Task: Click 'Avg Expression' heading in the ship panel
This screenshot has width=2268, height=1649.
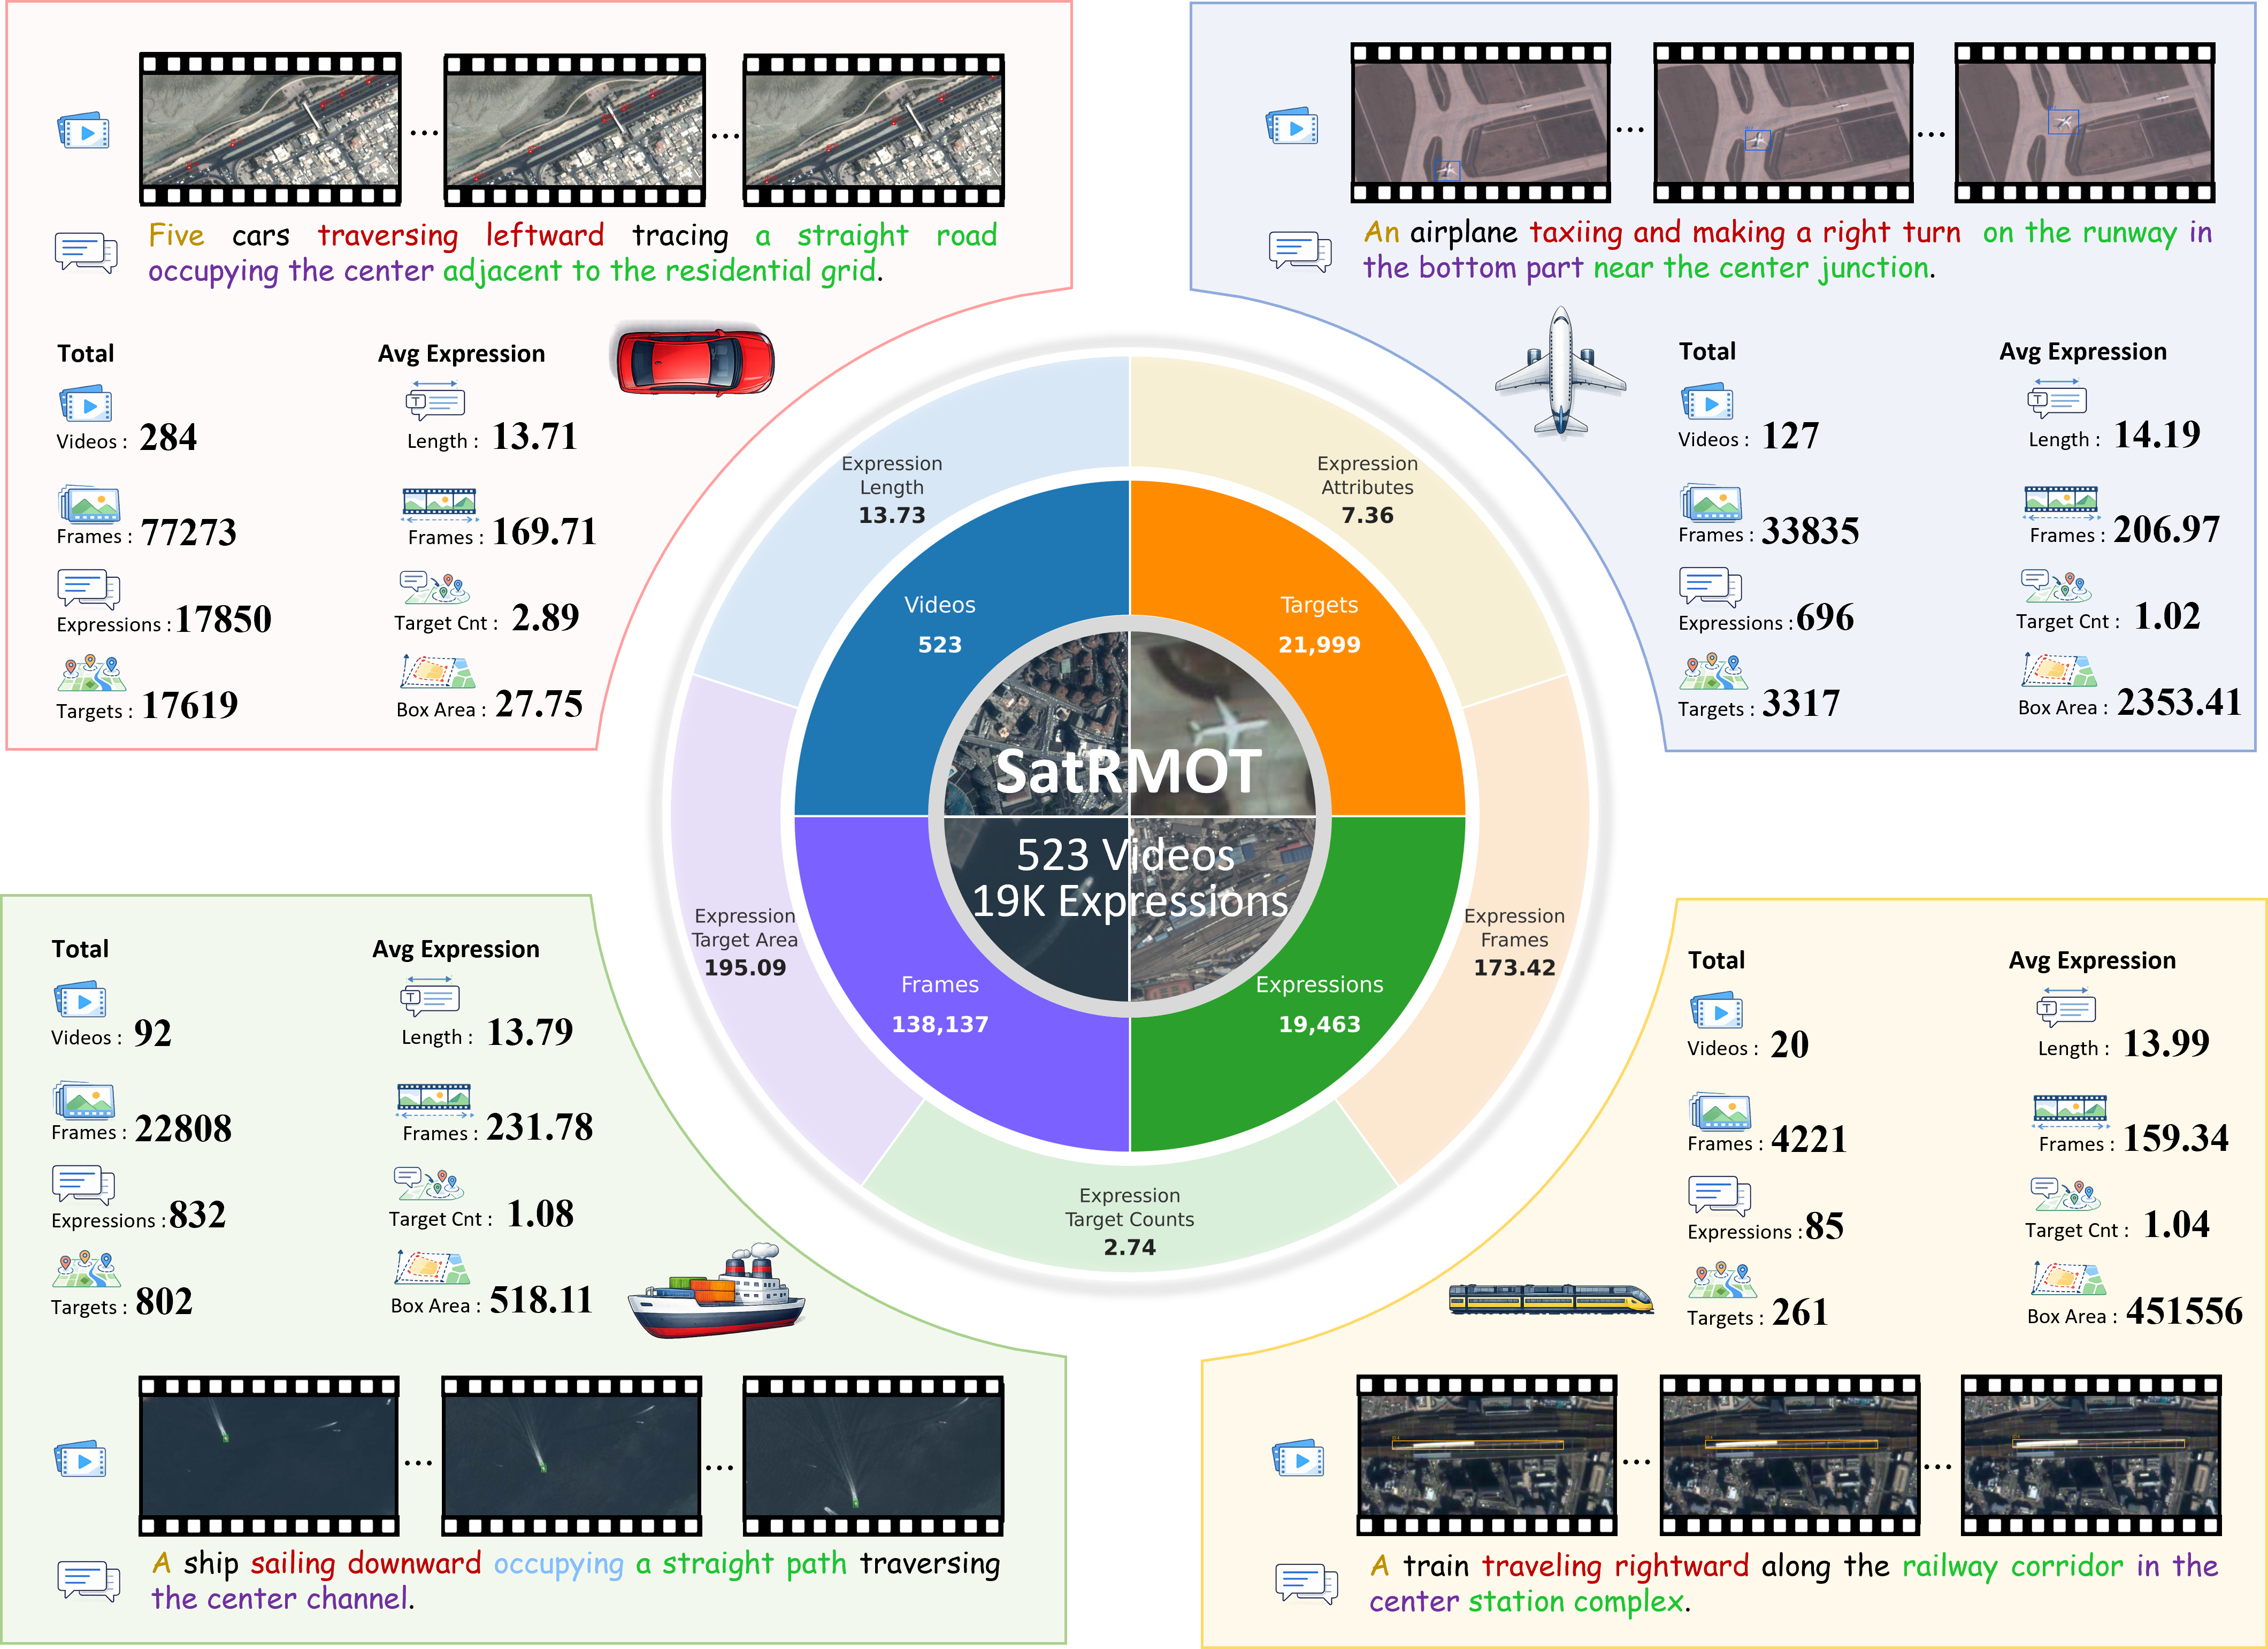Action: tap(456, 949)
